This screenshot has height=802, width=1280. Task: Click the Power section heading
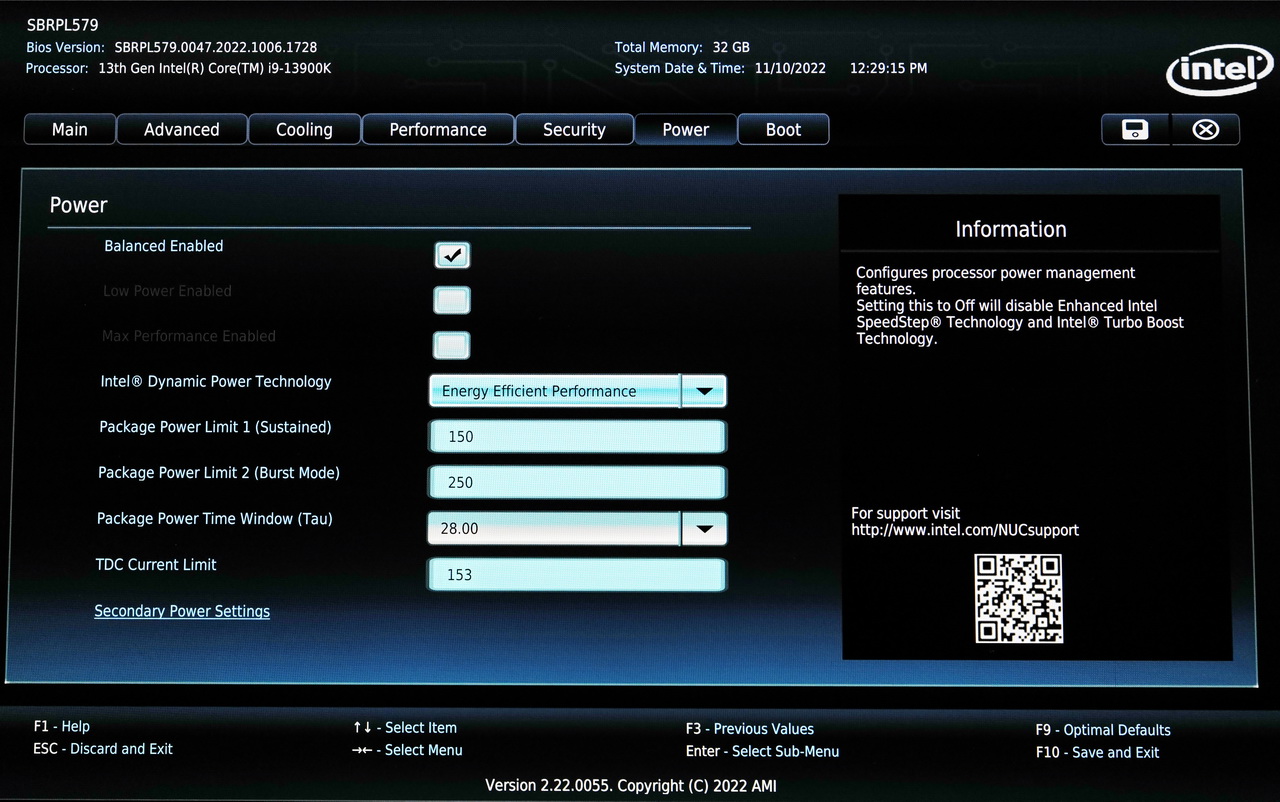point(78,205)
